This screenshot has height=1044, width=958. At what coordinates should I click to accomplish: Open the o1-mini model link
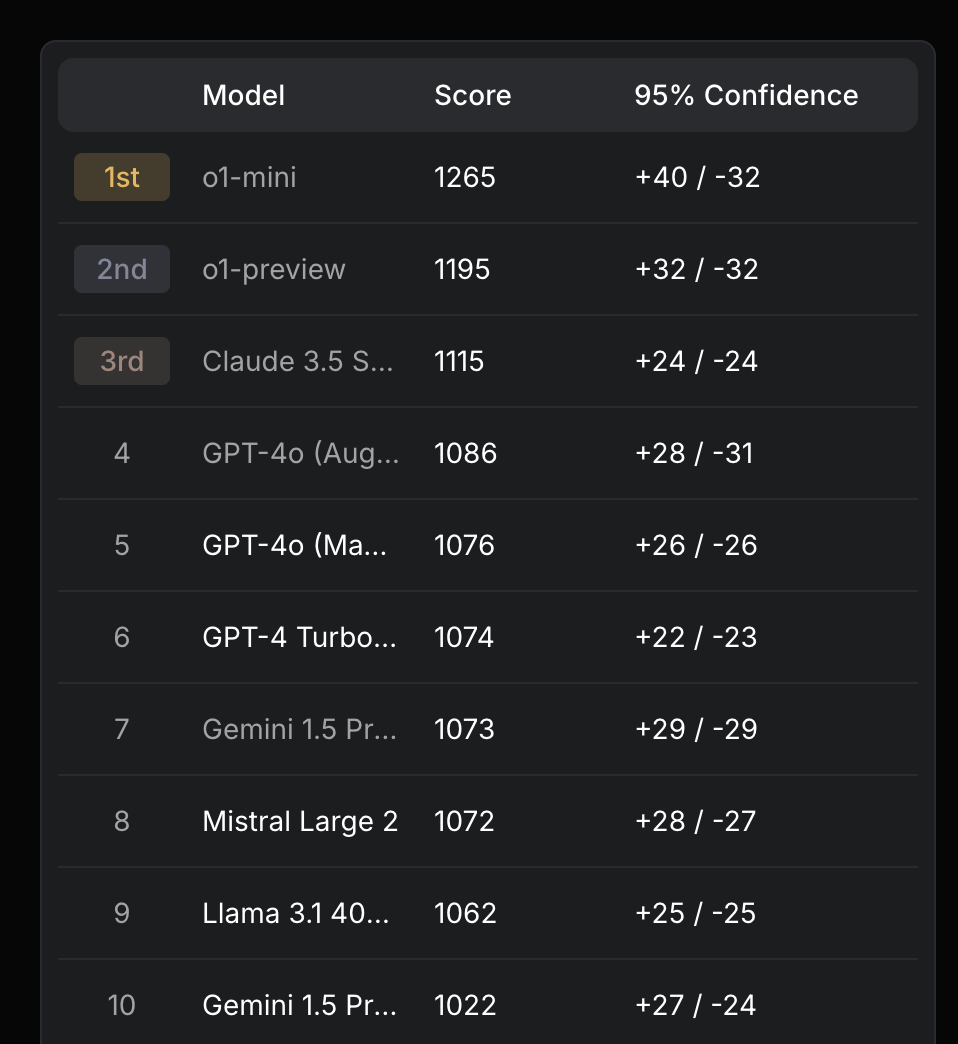click(249, 177)
